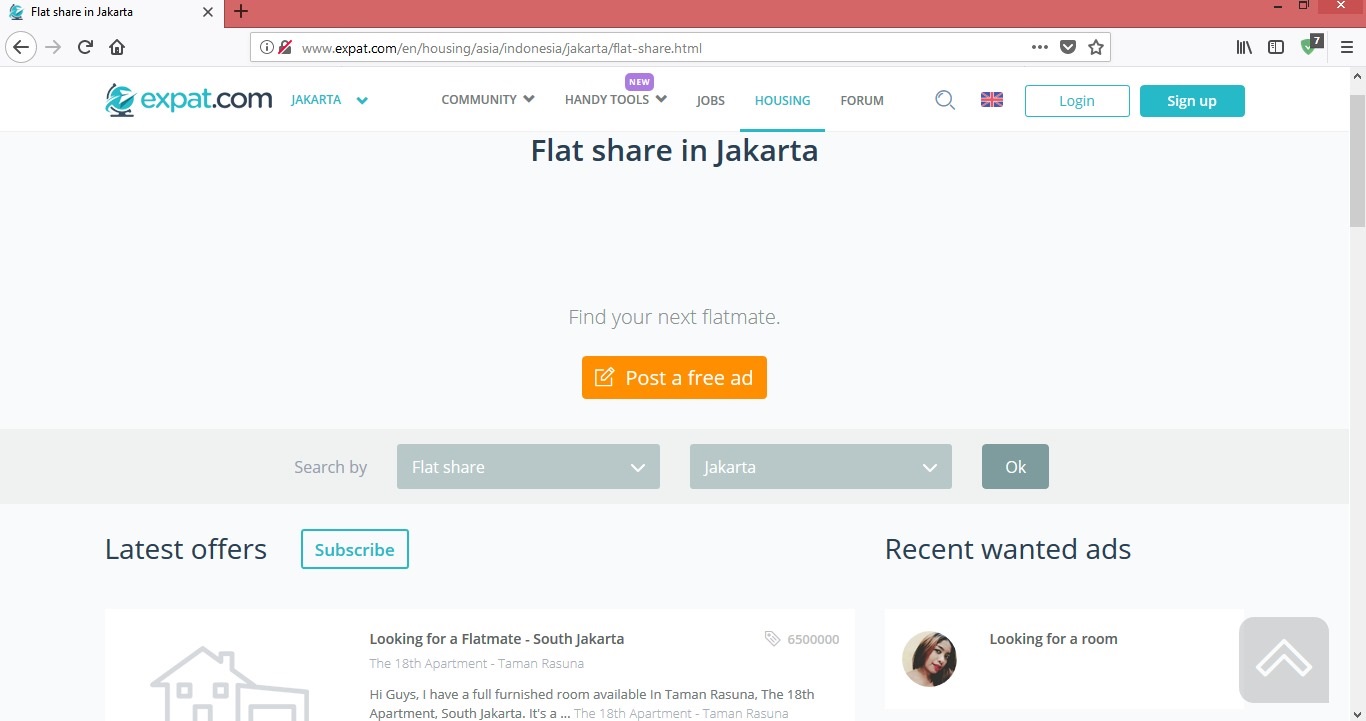The width and height of the screenshot is (1366, 721).
Task: Expand the Community menu
Action: tap(487, 100)
